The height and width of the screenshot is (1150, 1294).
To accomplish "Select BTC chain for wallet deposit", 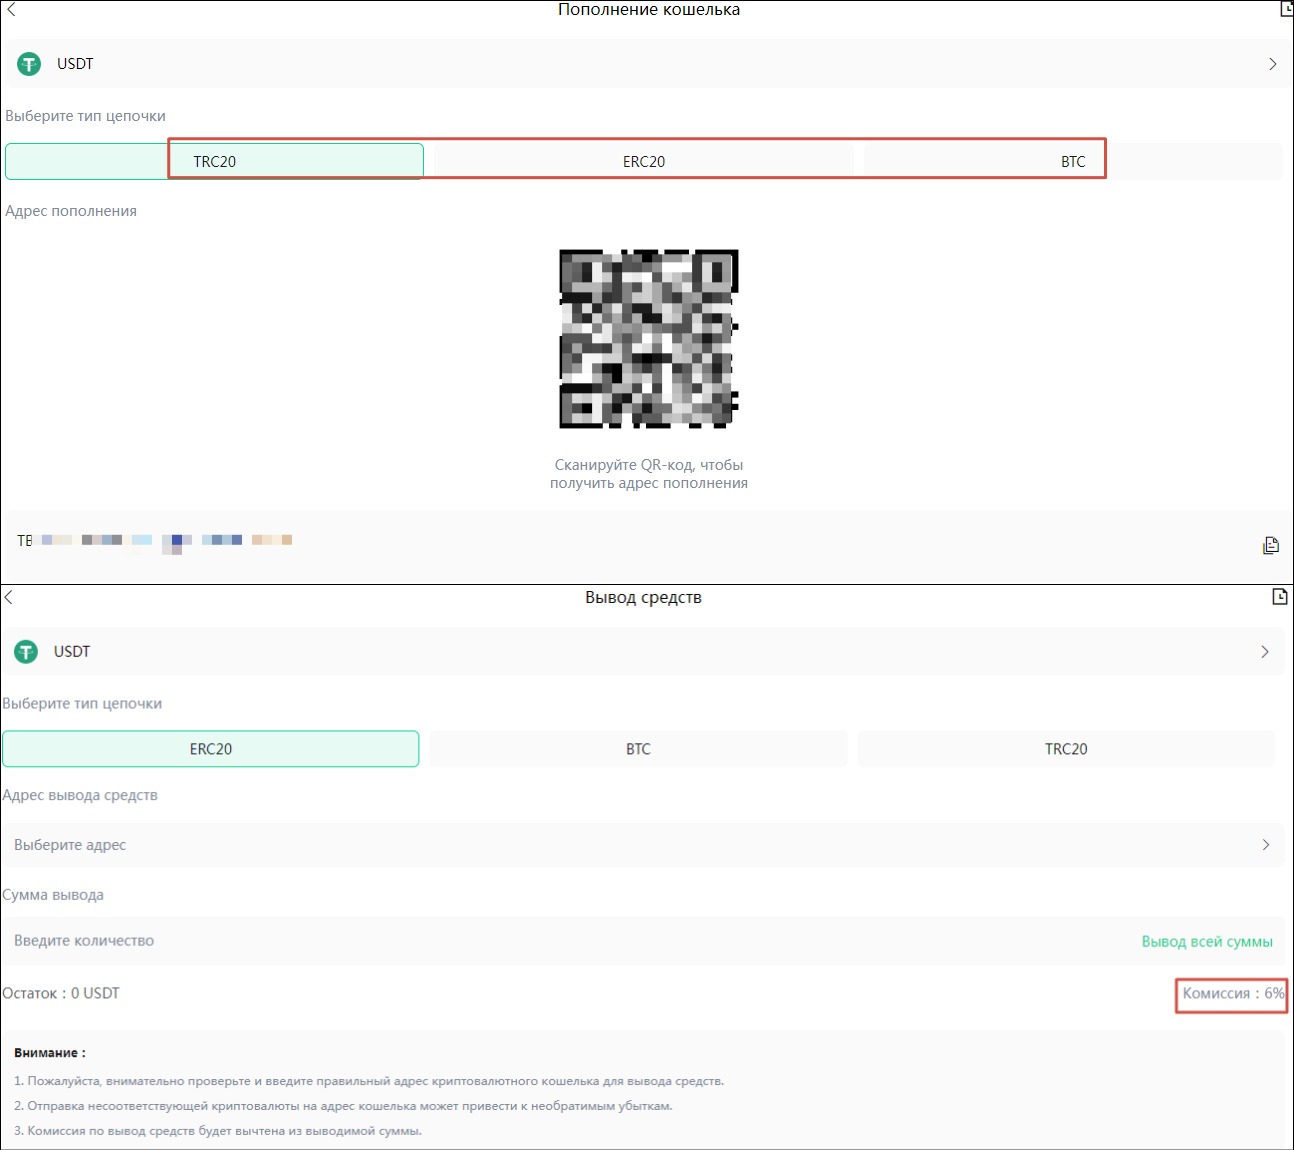I will point(1072,161).
